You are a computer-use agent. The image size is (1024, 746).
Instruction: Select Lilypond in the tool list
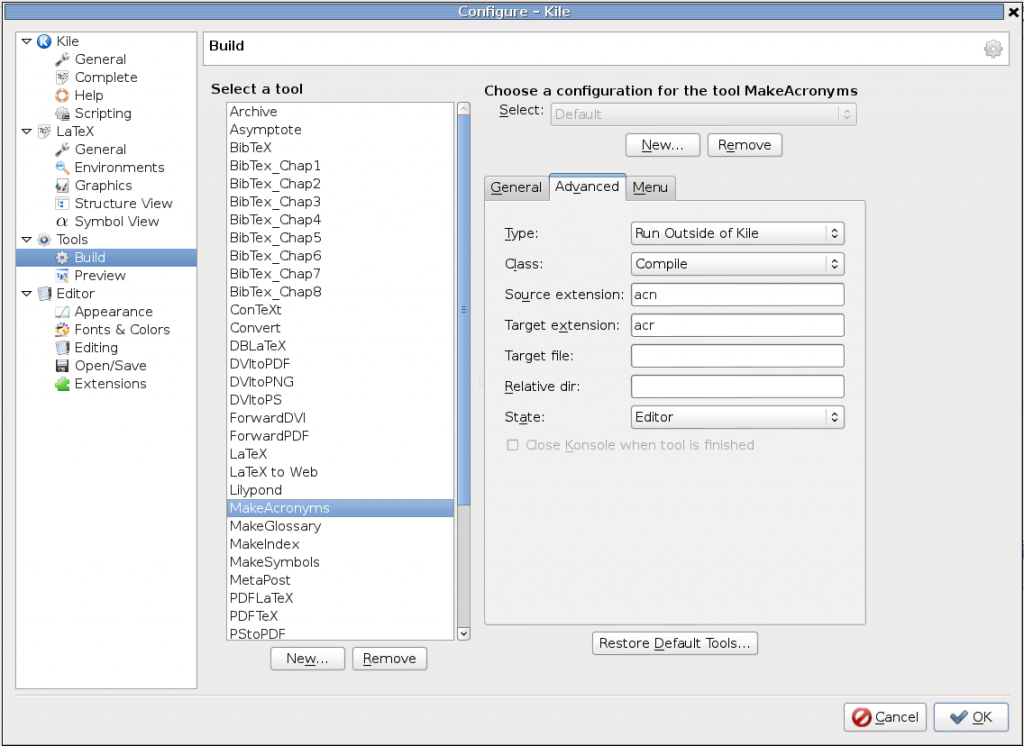click(340, 490)
